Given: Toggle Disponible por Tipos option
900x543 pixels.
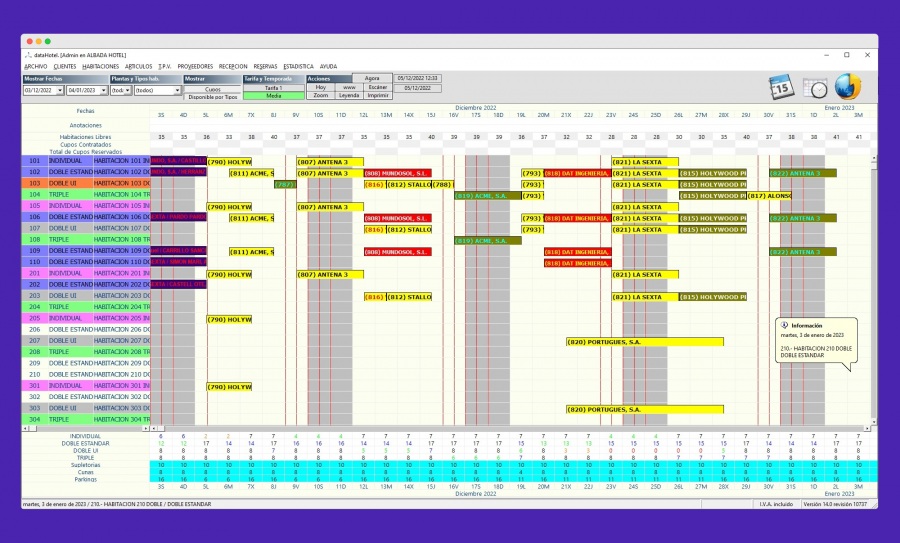Looking at the screenshot, I should point(212,97).
